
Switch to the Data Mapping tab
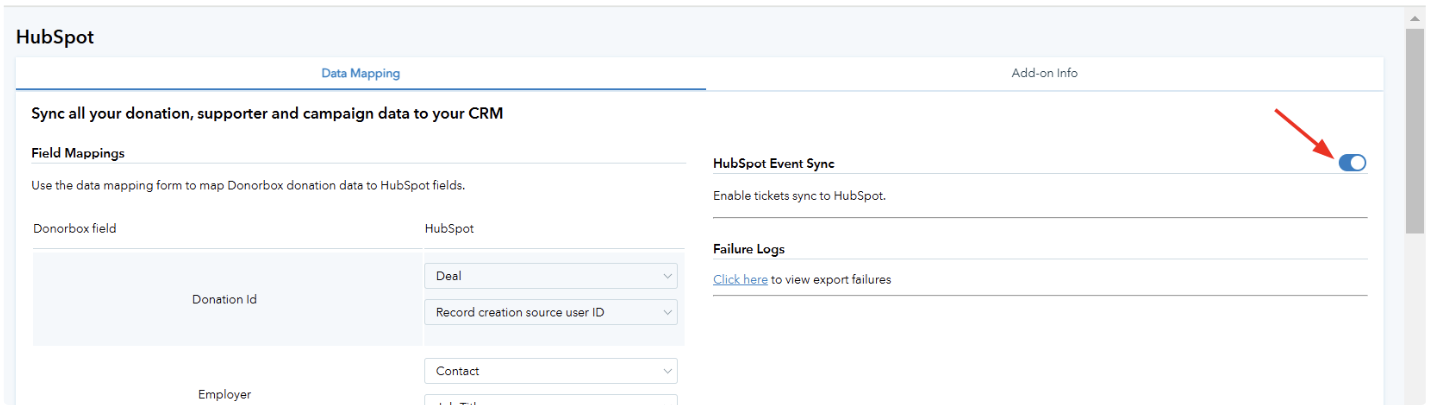click(360, 73)
